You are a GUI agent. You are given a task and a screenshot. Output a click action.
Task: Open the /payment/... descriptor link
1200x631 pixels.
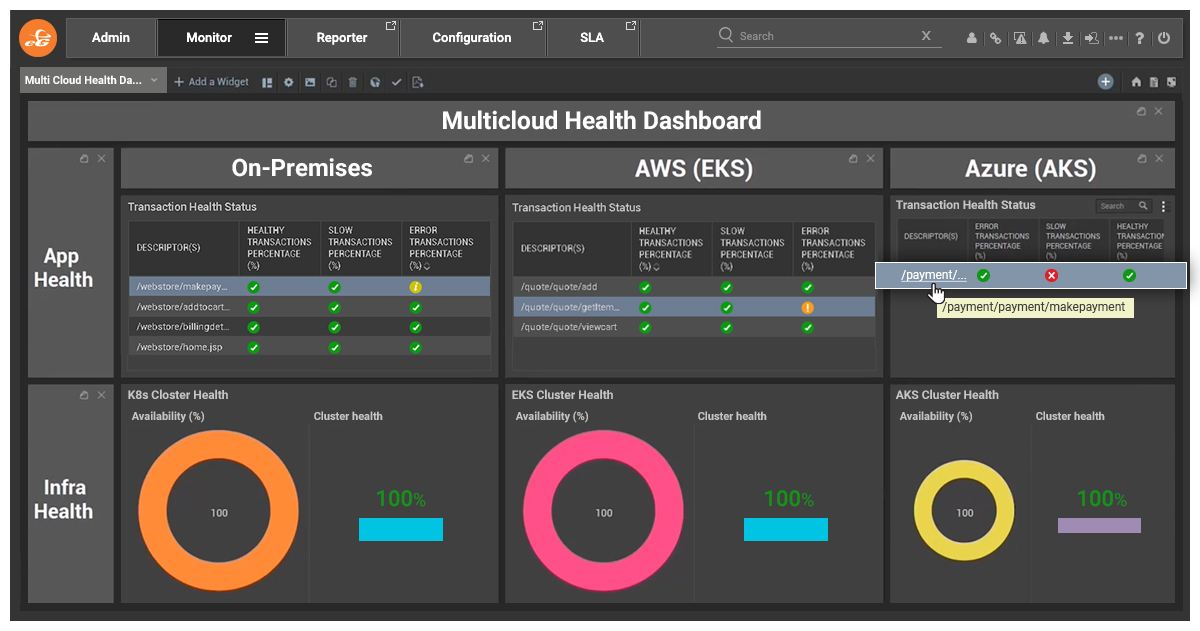tap(934, 275)
